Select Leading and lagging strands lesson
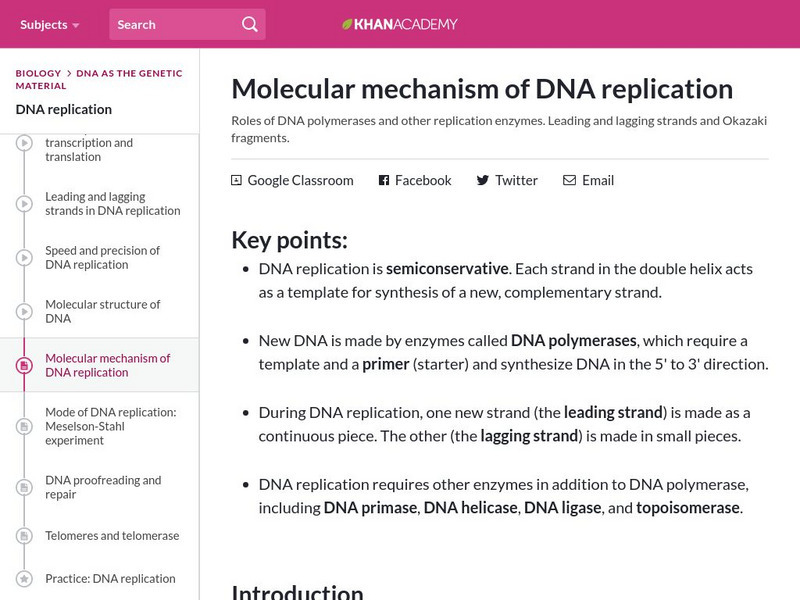The width and height of the screenshot is (800, 600). coord(113,203)
